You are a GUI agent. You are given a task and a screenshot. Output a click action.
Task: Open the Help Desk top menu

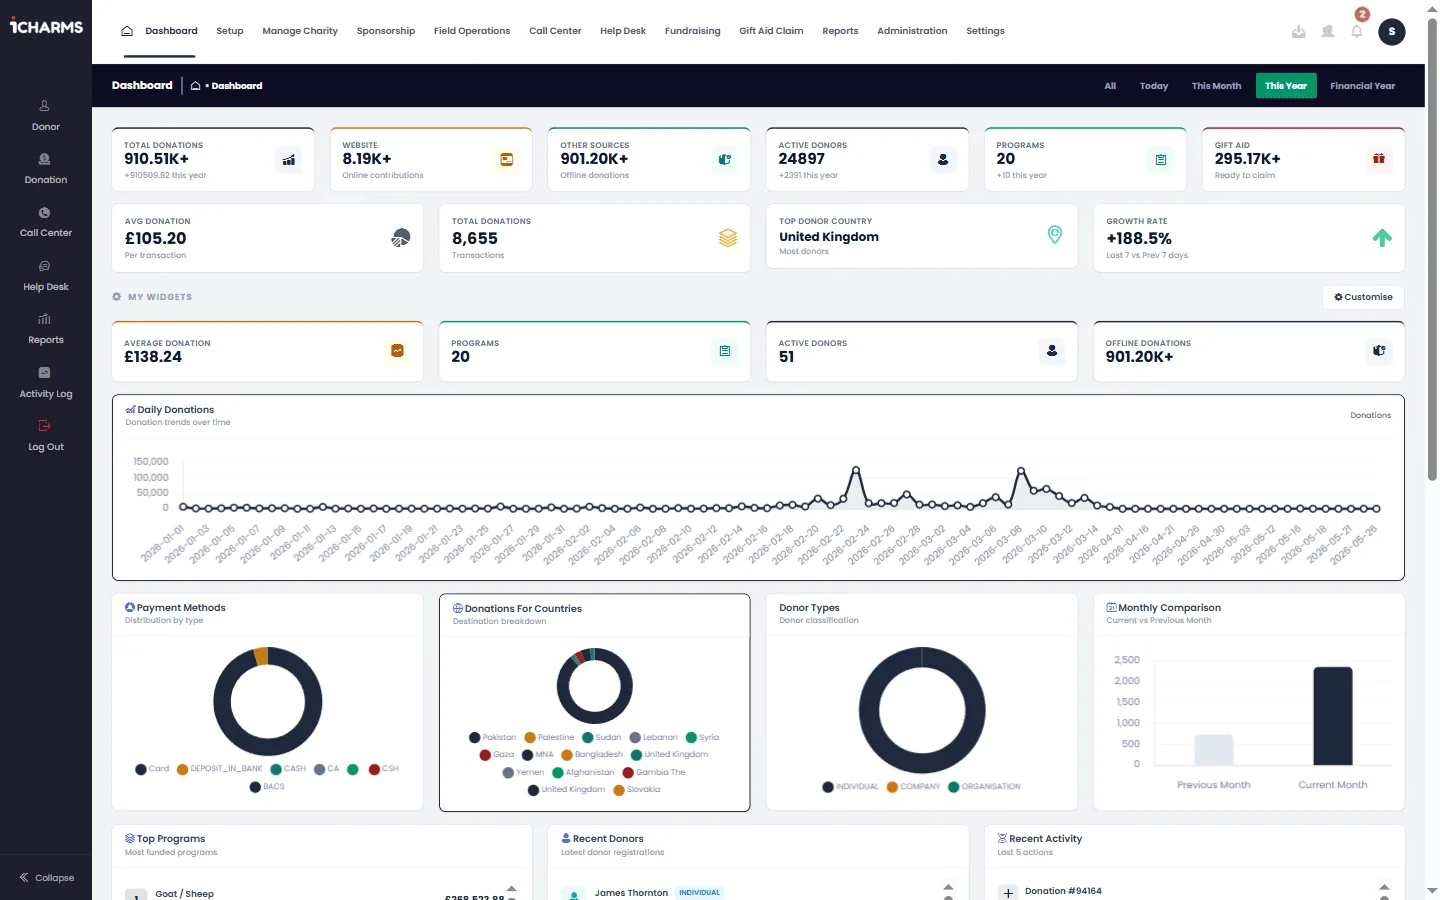point(623,31)
